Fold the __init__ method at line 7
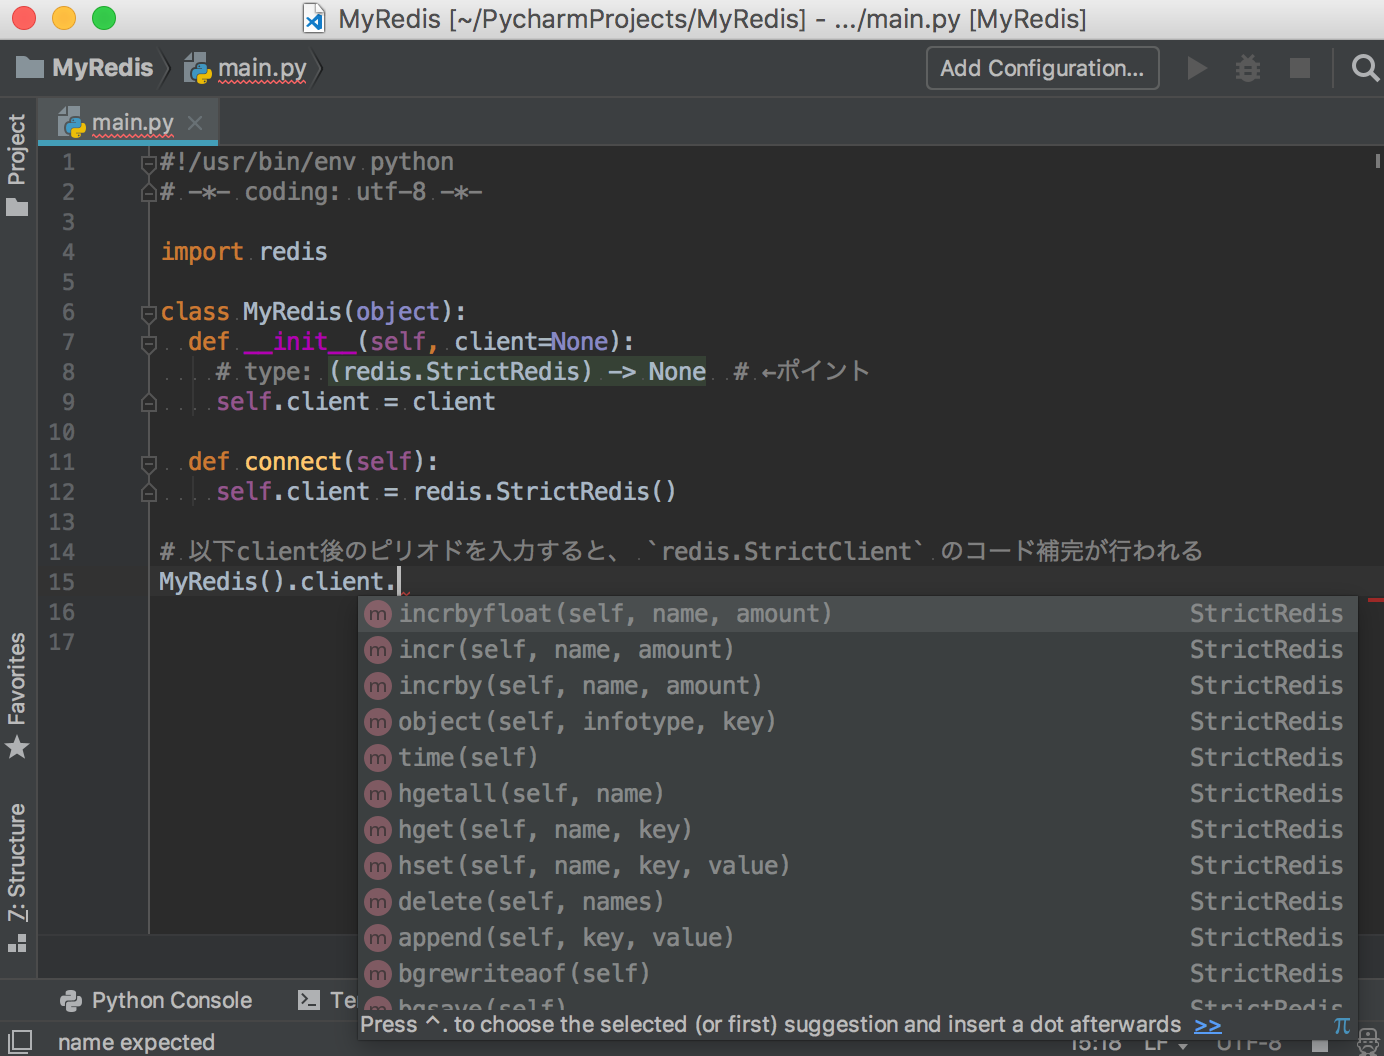Viewport: 1384px width, 1056px height. pyautogui.click(x=148, y=343)
